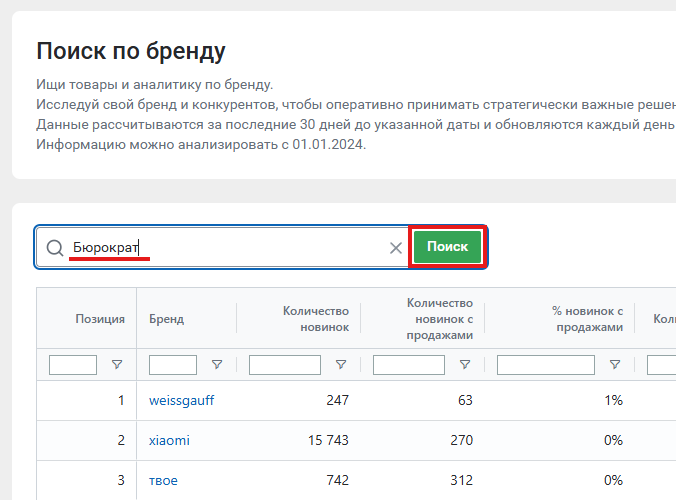This screenshot has width=676, height=500.
Task: Open filter for % новинок с продажами
Action: point(615,365)
